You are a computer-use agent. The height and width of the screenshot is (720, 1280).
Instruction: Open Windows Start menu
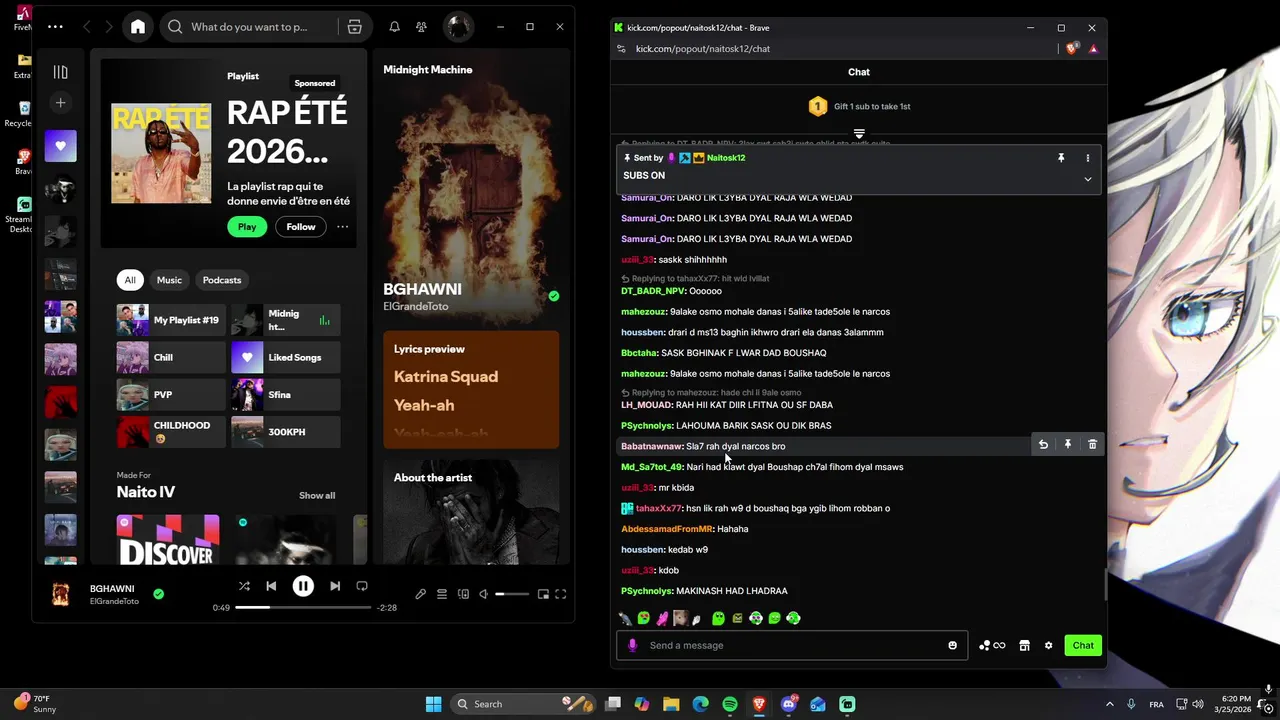433,704
